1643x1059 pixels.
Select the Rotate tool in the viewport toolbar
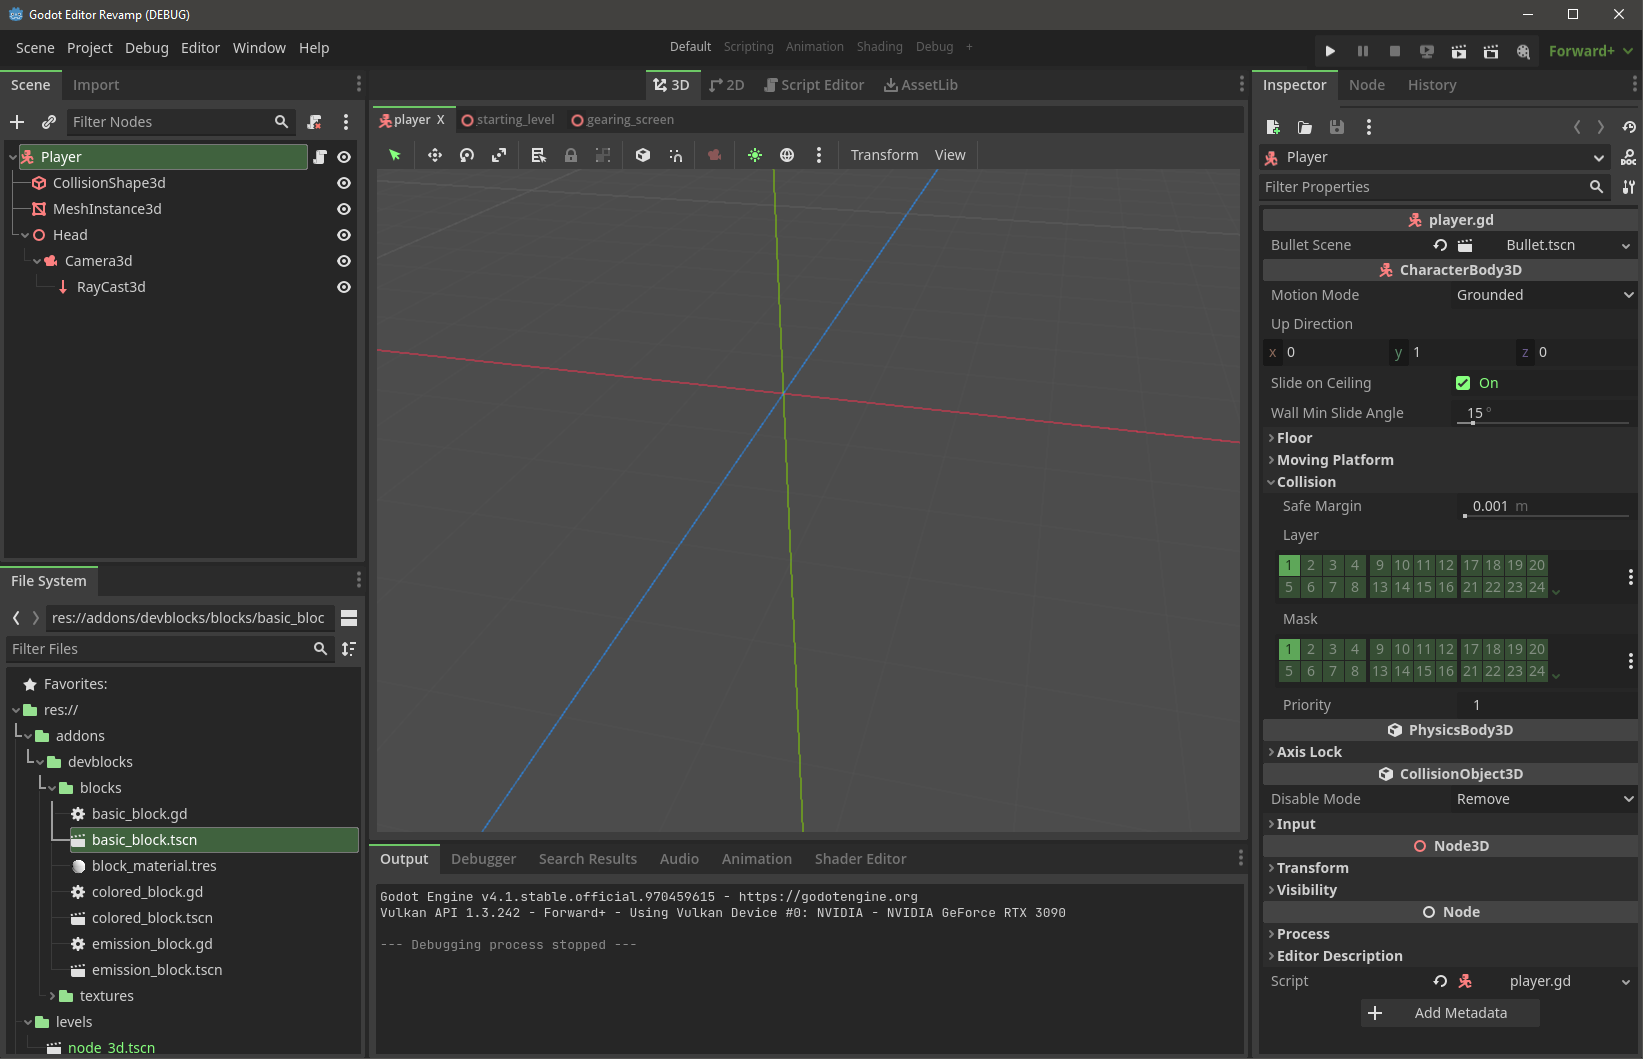(x=466, y=155)
